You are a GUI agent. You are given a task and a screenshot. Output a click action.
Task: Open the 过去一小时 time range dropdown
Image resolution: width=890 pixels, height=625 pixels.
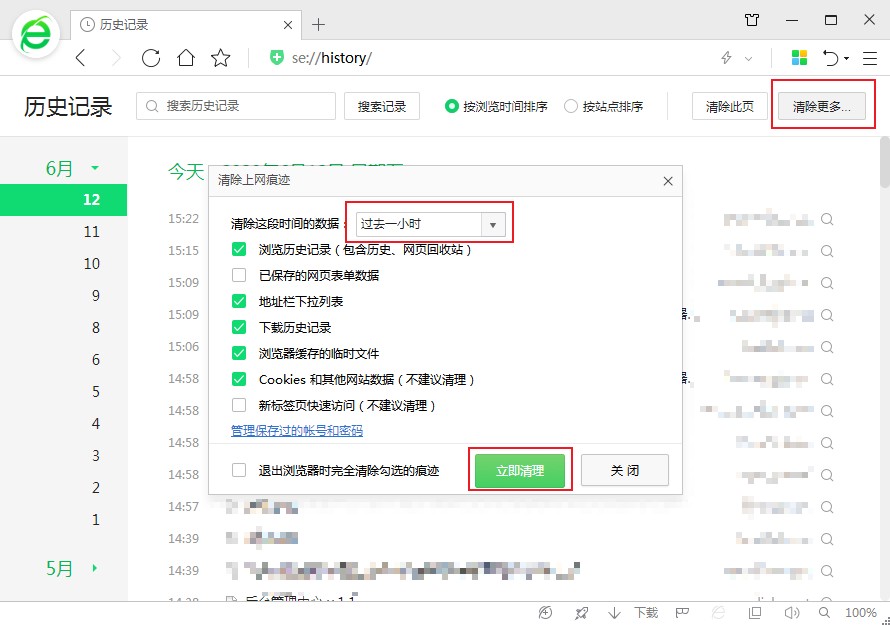coord(430,224)
